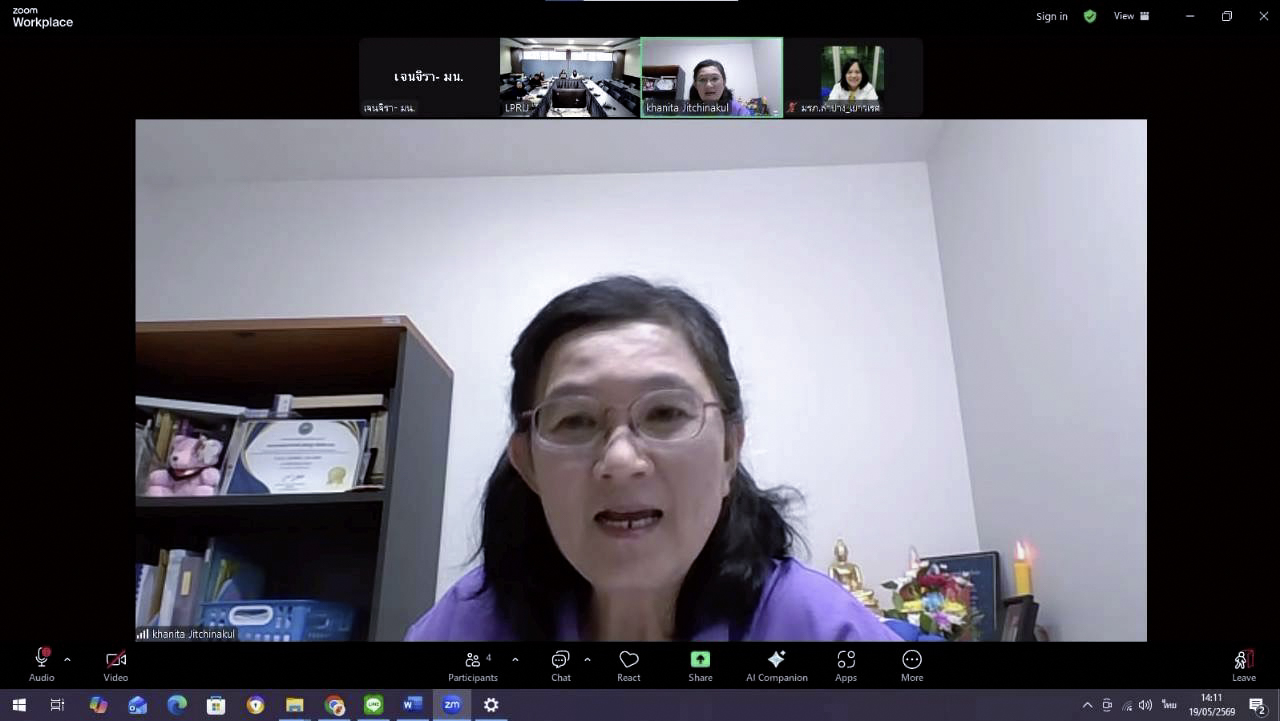
Task: Open Microsoft Word in taskbar
Action: tap(412, 705)
